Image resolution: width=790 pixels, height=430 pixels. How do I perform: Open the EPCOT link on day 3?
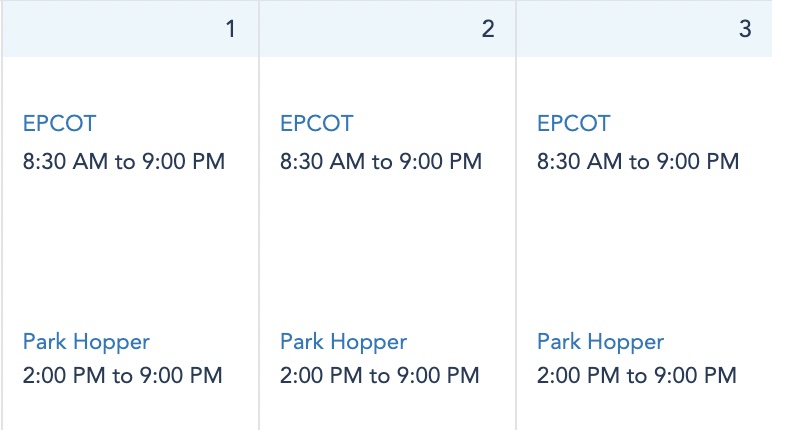[x=573, y=125]
